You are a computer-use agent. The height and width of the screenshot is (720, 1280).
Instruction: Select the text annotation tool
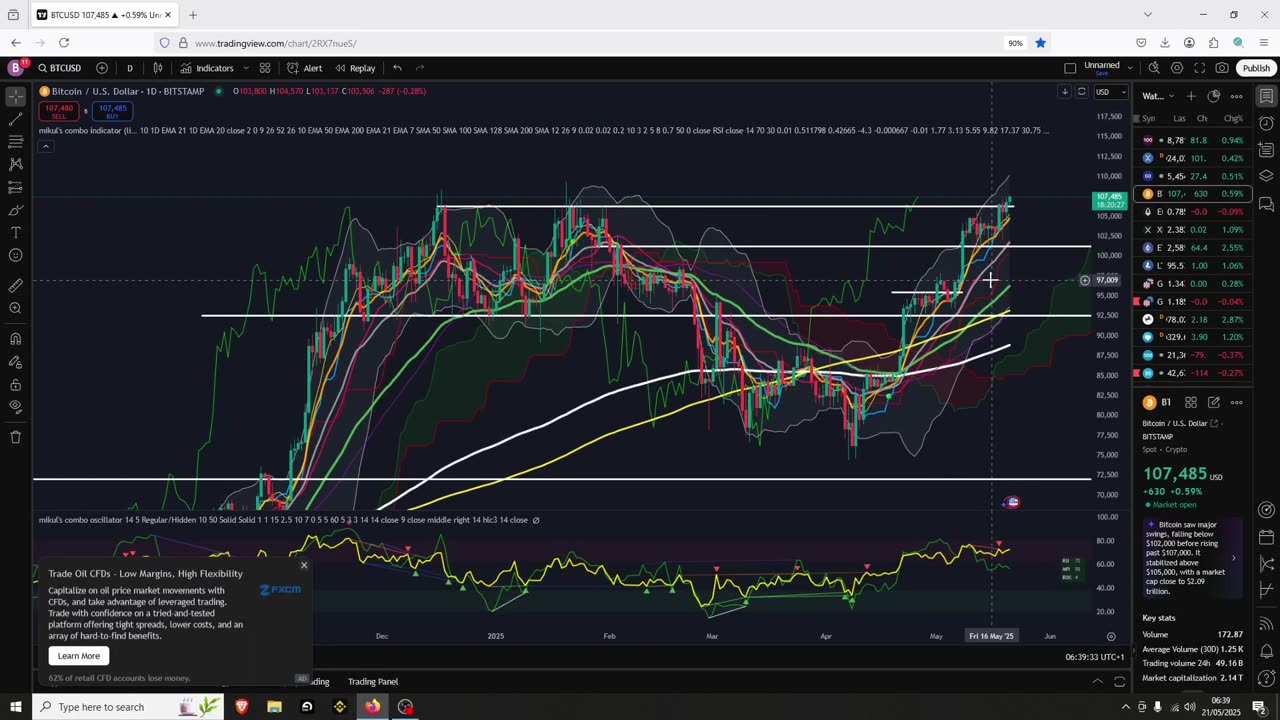point(15,232)
